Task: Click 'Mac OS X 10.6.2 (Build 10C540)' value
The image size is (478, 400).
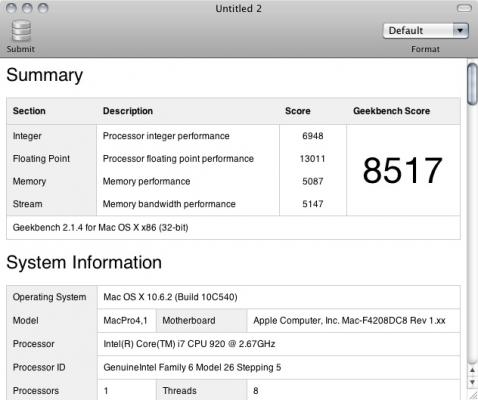Action: click(x=170, y=297)
